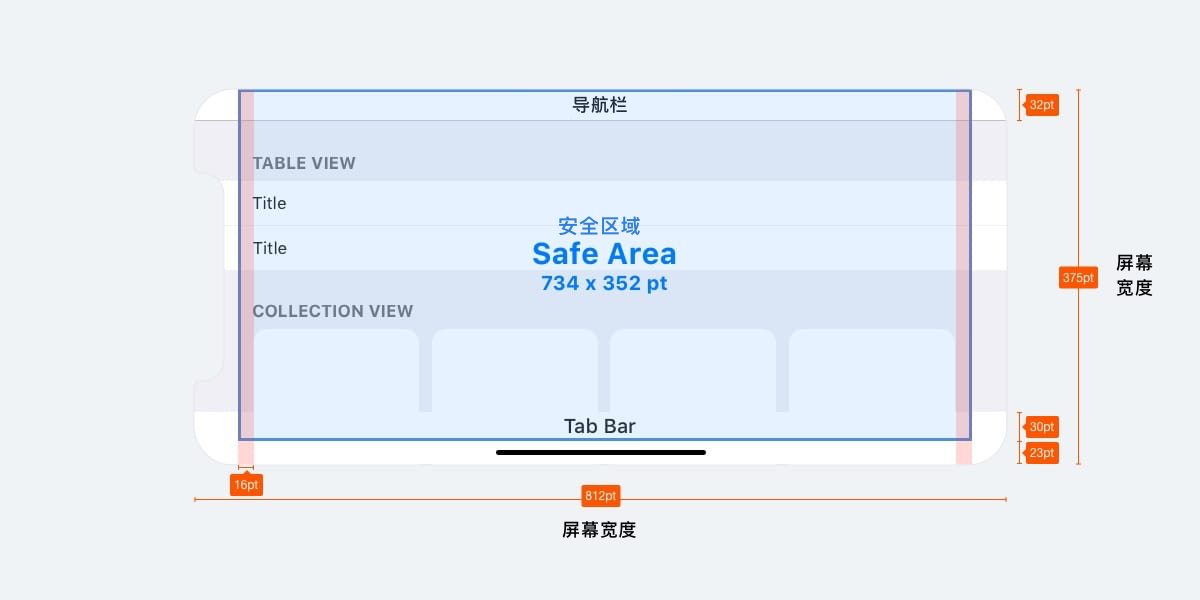Open the first collection view cell

click(x=336, y=371)
